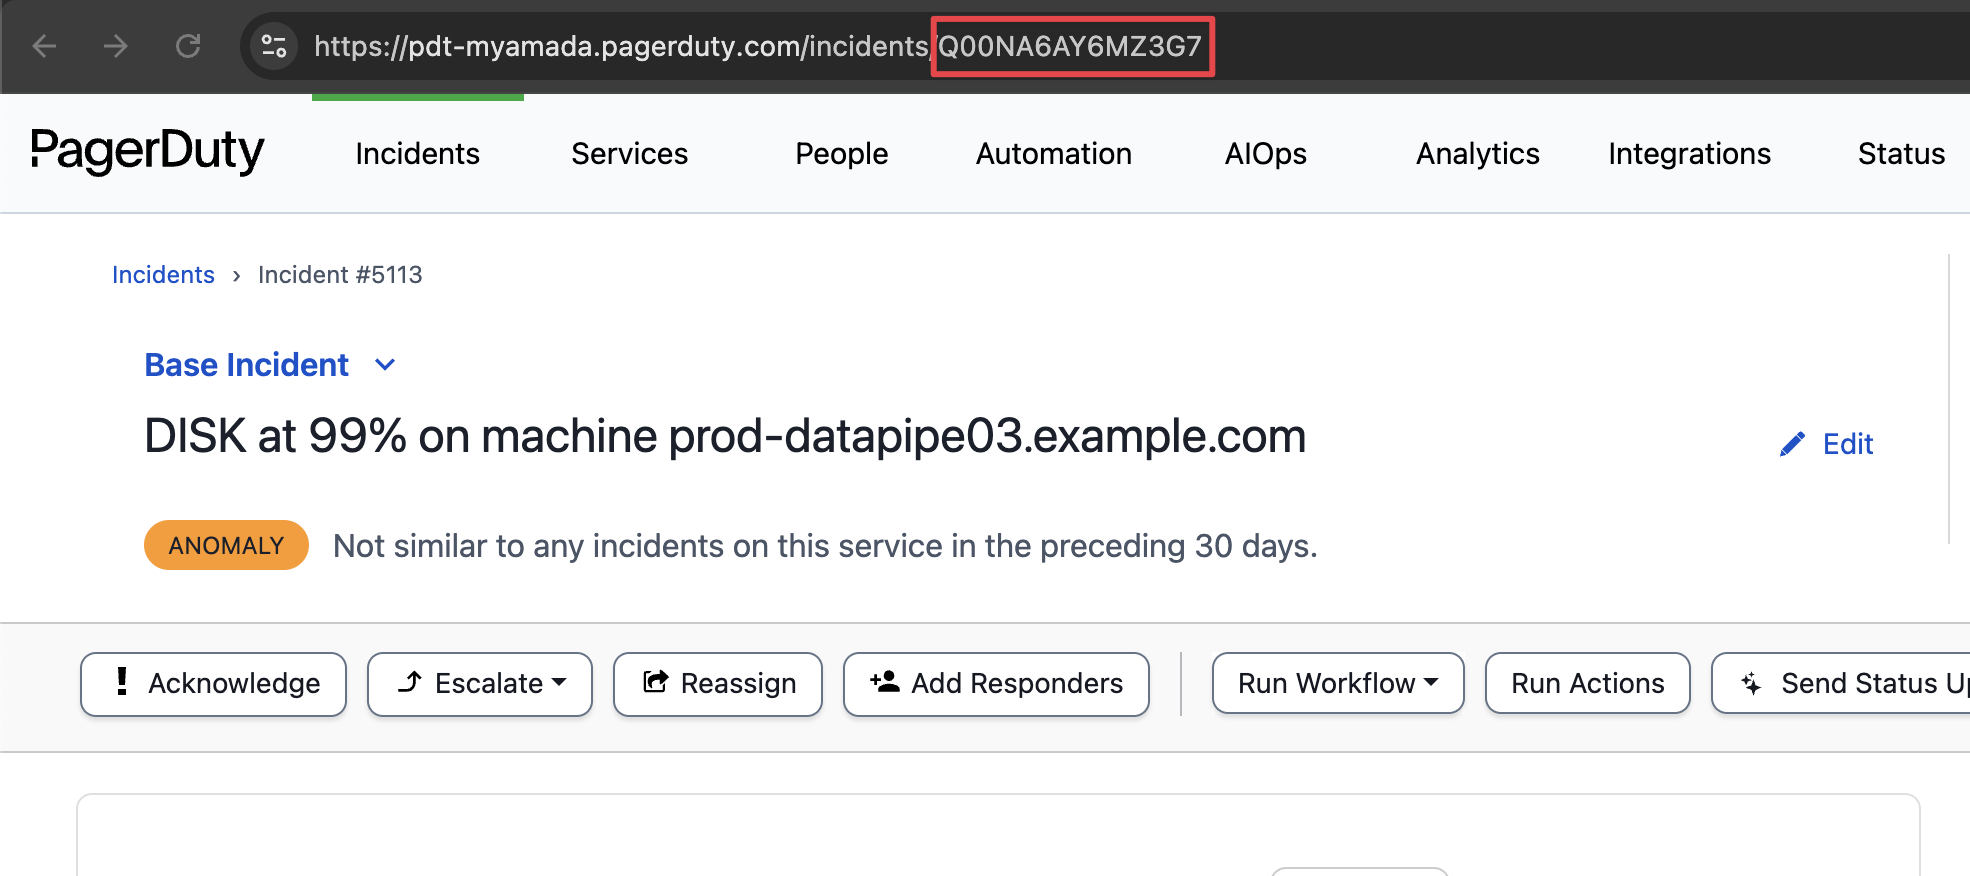
Task: Click the browser forward arrow
Action: tap(116, 46)
